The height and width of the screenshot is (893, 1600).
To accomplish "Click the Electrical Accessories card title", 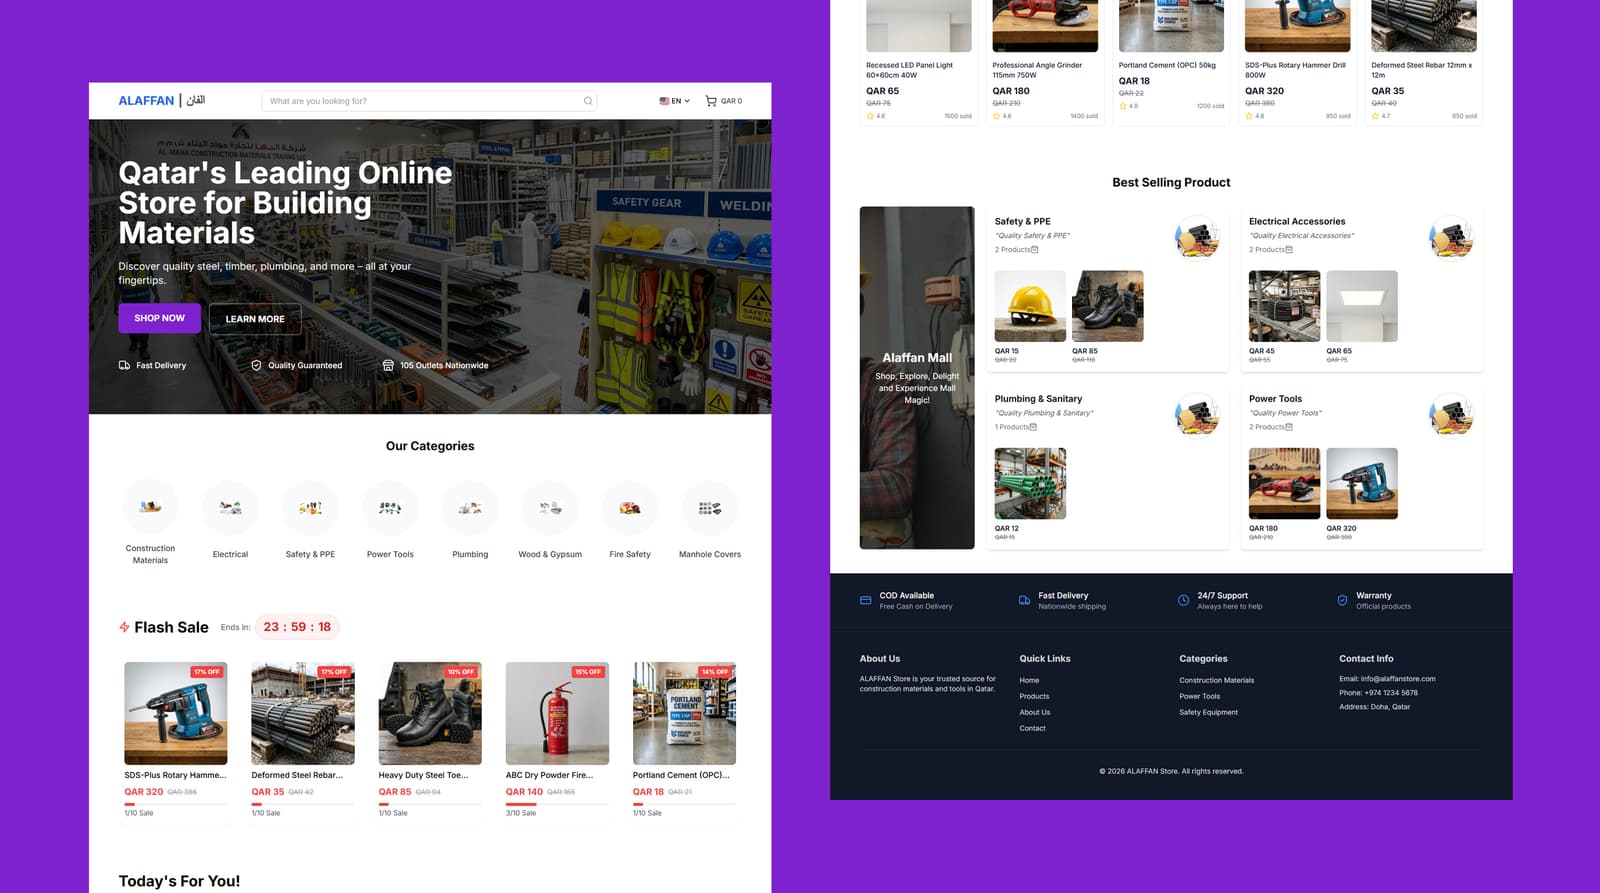I will (x=1297, y=222).
